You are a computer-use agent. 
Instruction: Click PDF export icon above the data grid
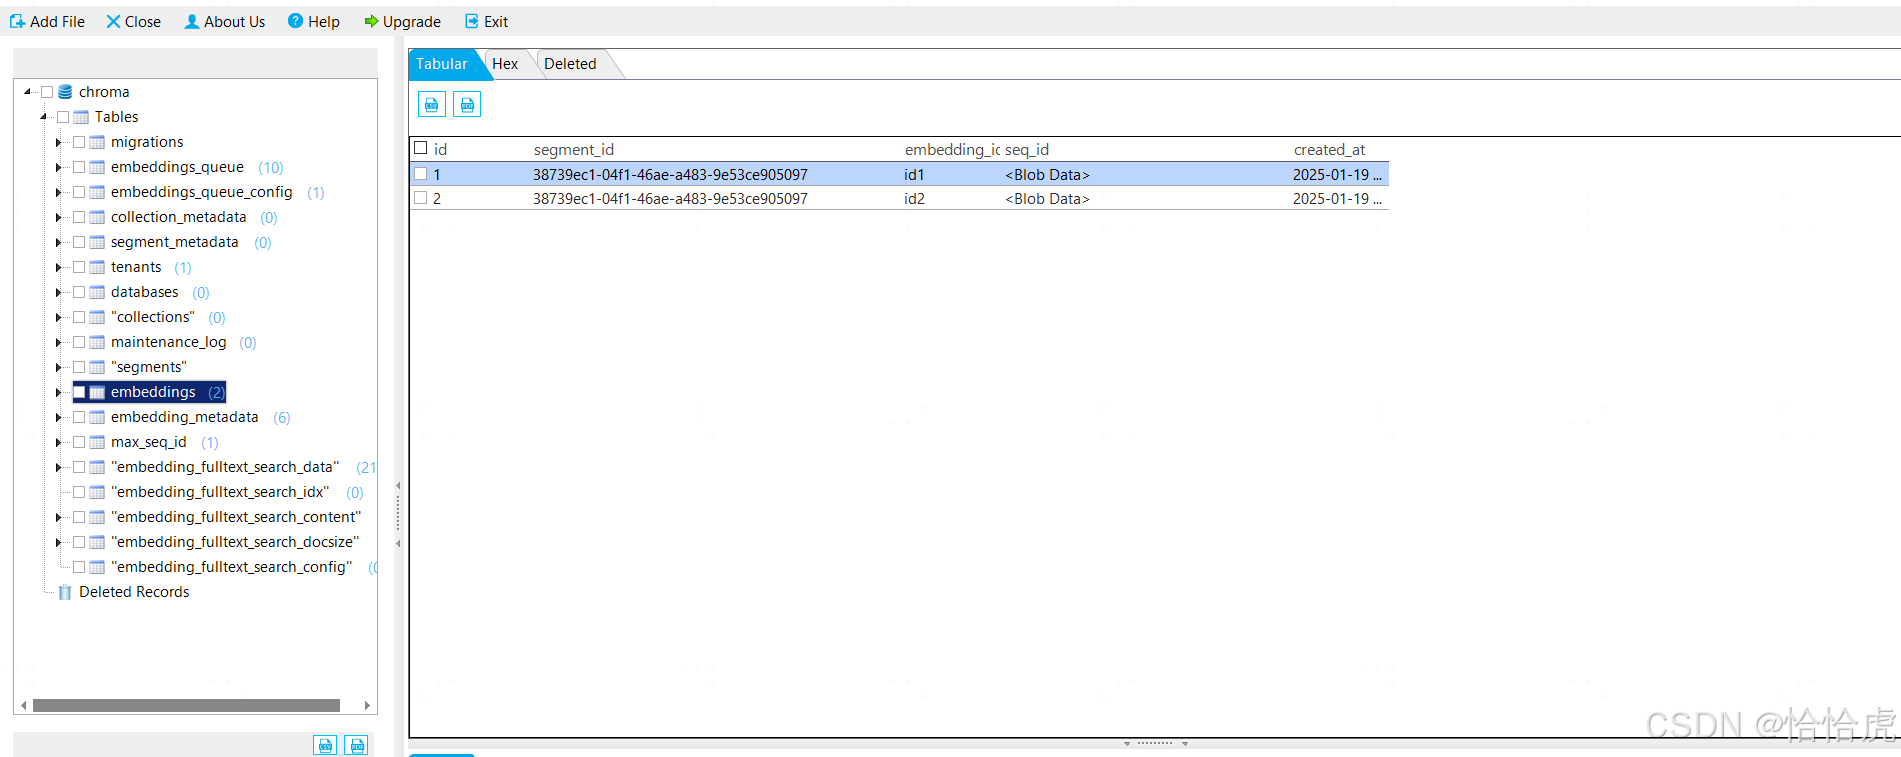coord(467,104)
